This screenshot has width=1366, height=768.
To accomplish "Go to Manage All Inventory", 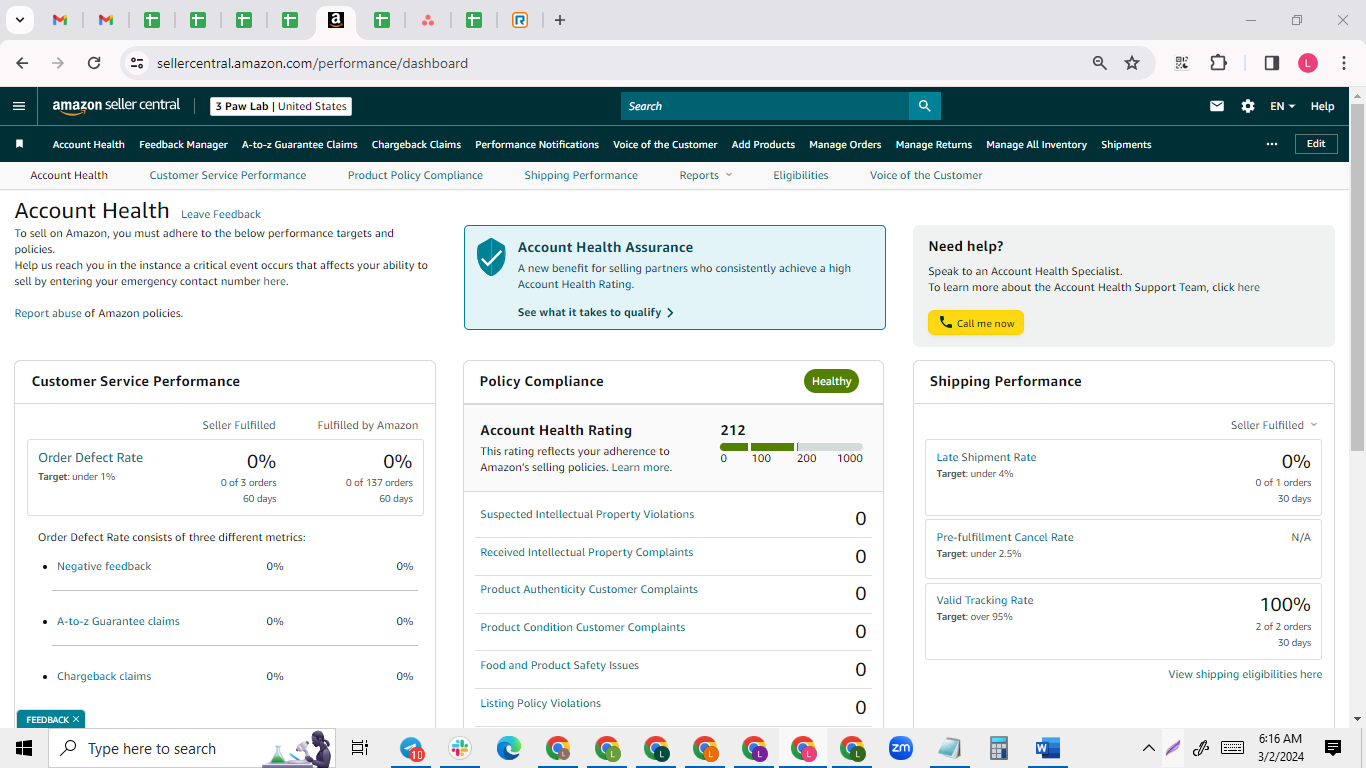I will tap(1036, 144).
